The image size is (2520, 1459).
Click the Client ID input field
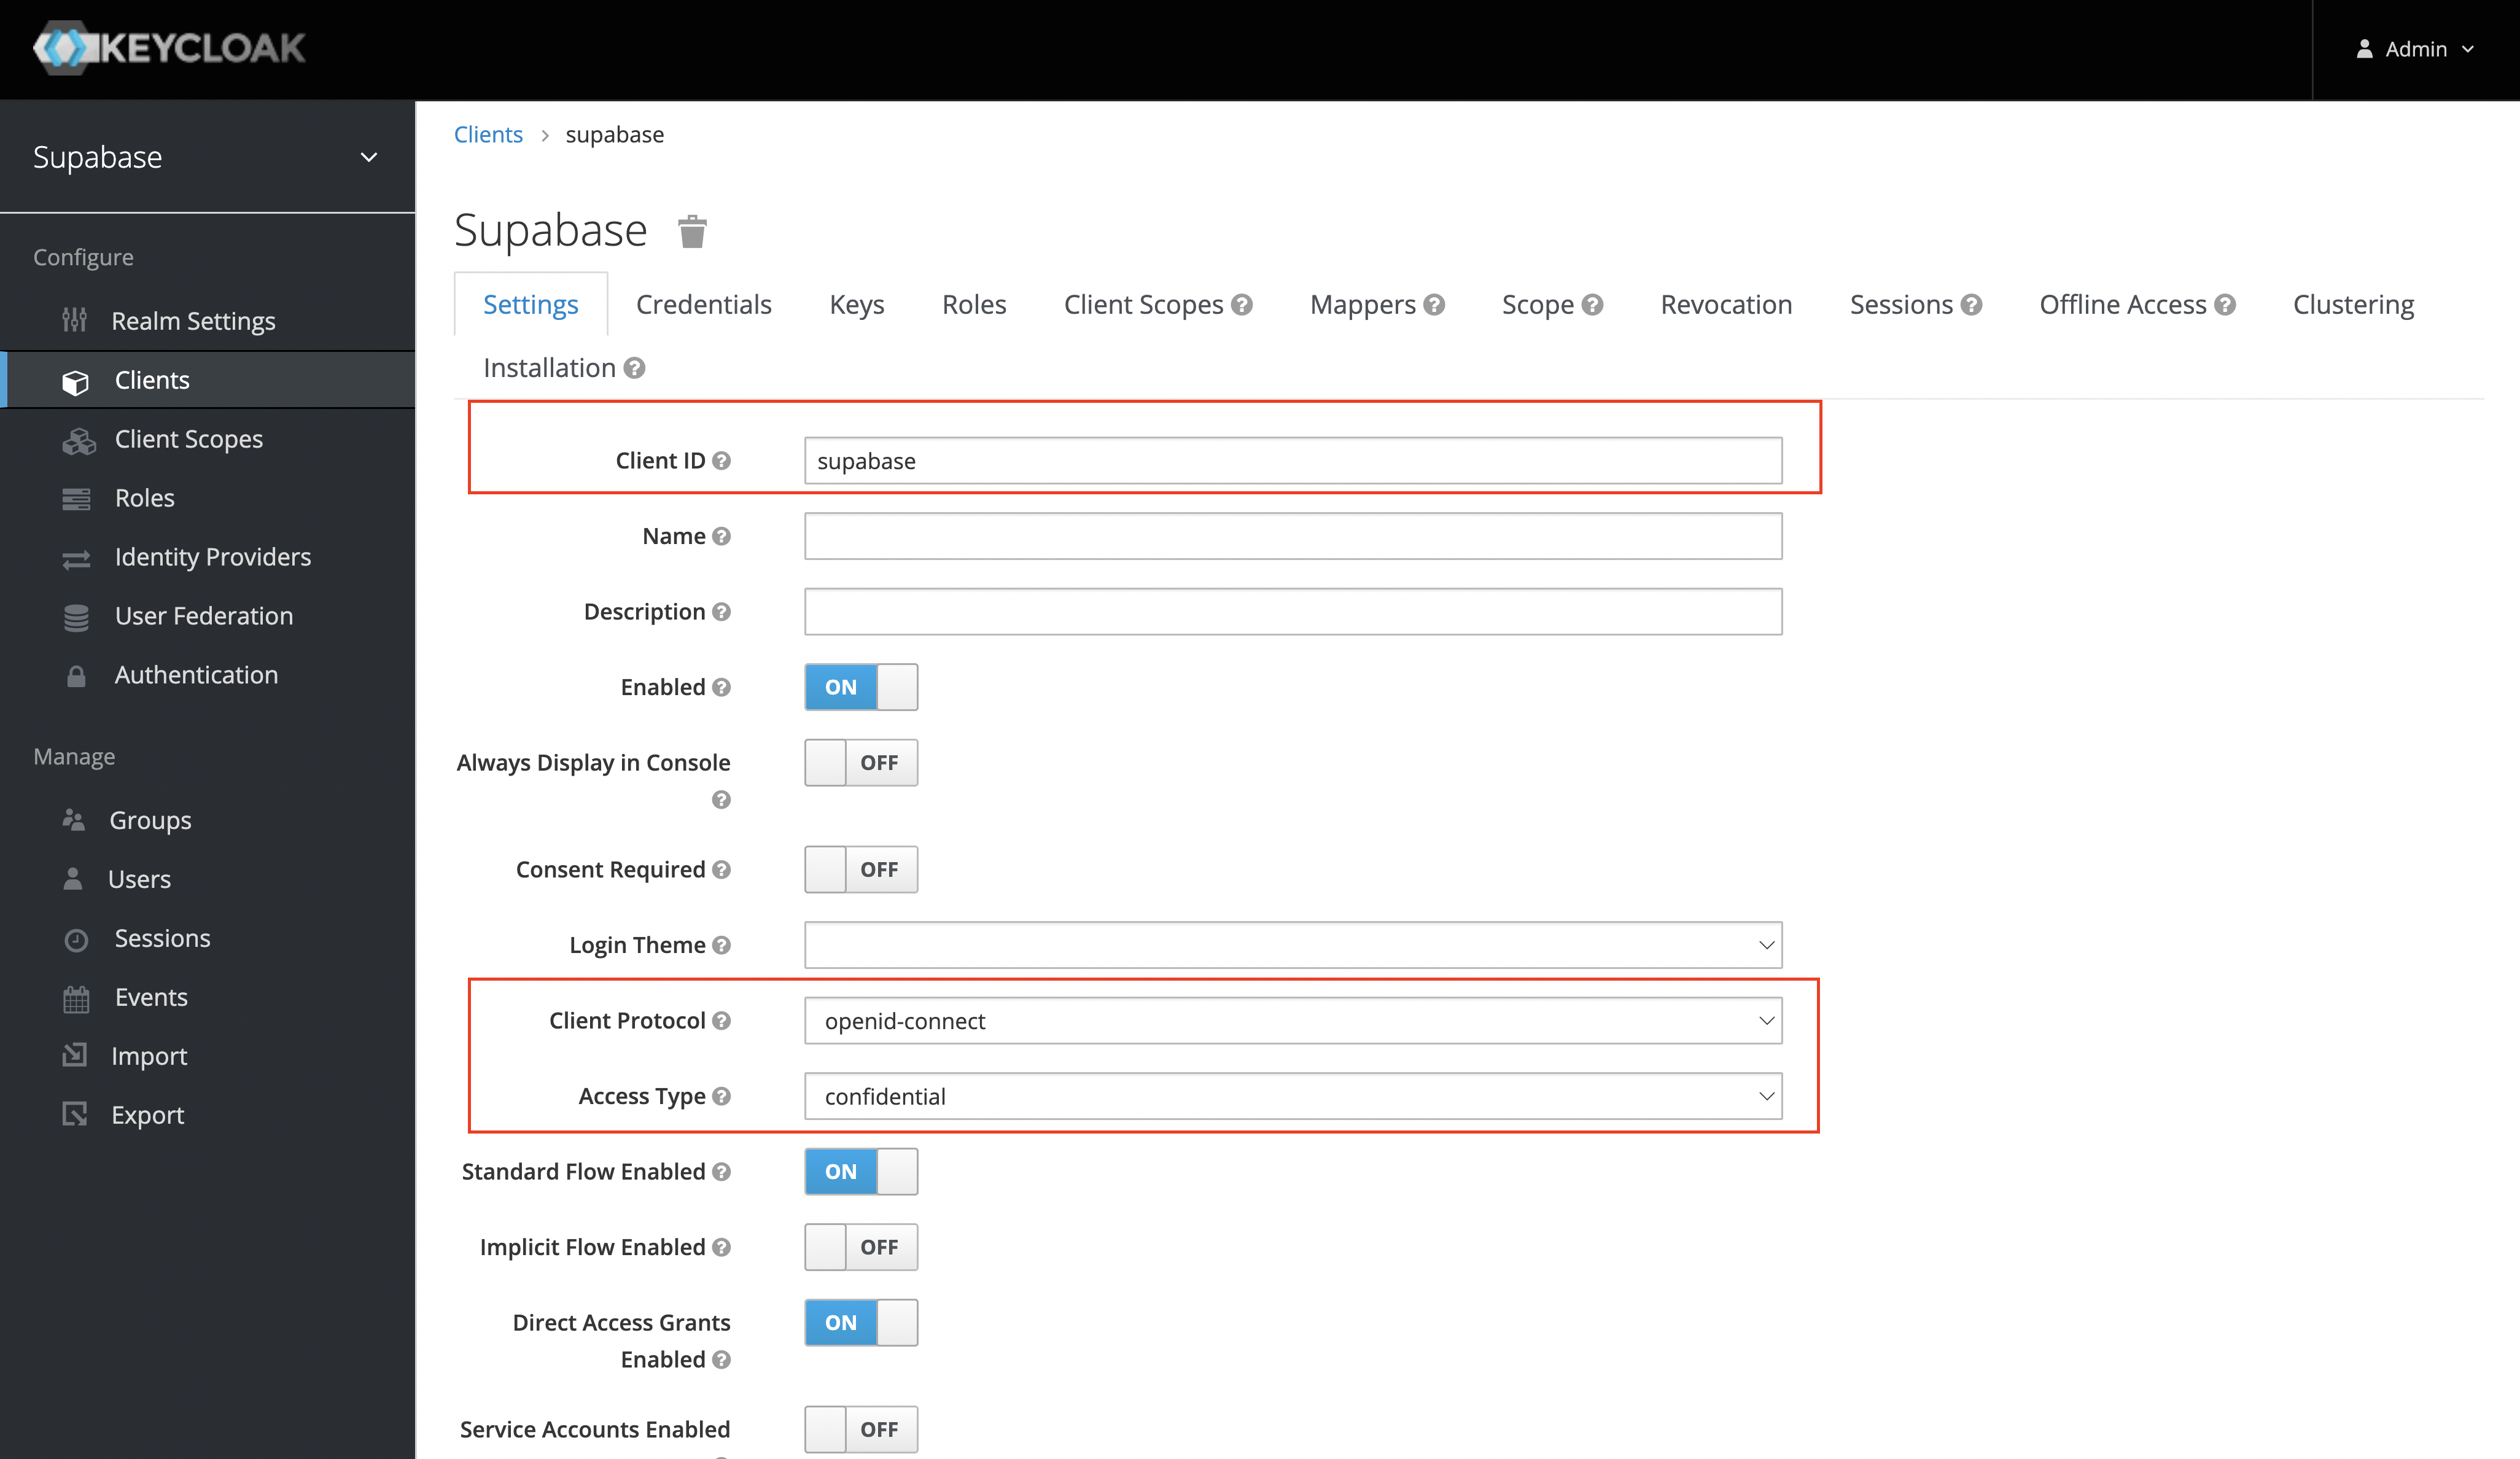pyautogui.click(x=1292, y=459)
